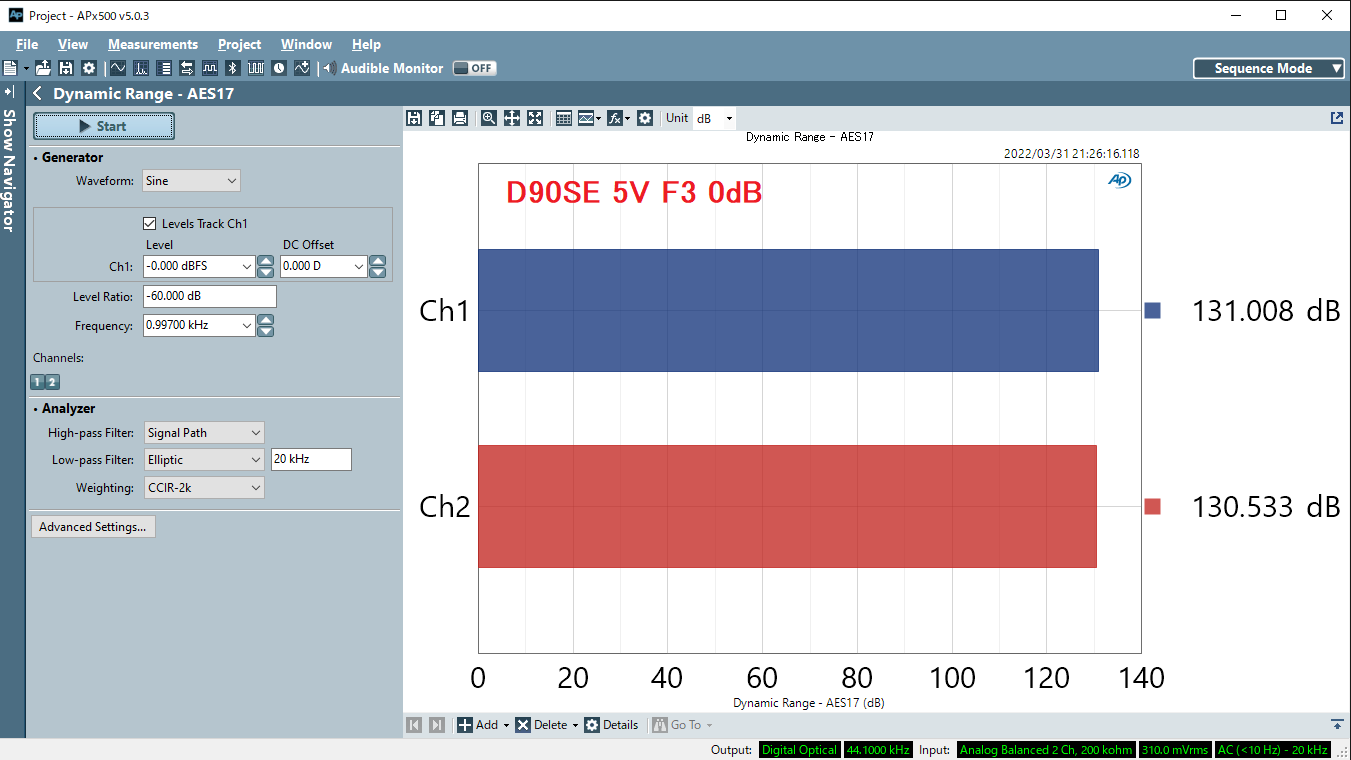Screen dimensions: 1351x760
Task: Jump to first result arrow icon
Action: point(414,725)
